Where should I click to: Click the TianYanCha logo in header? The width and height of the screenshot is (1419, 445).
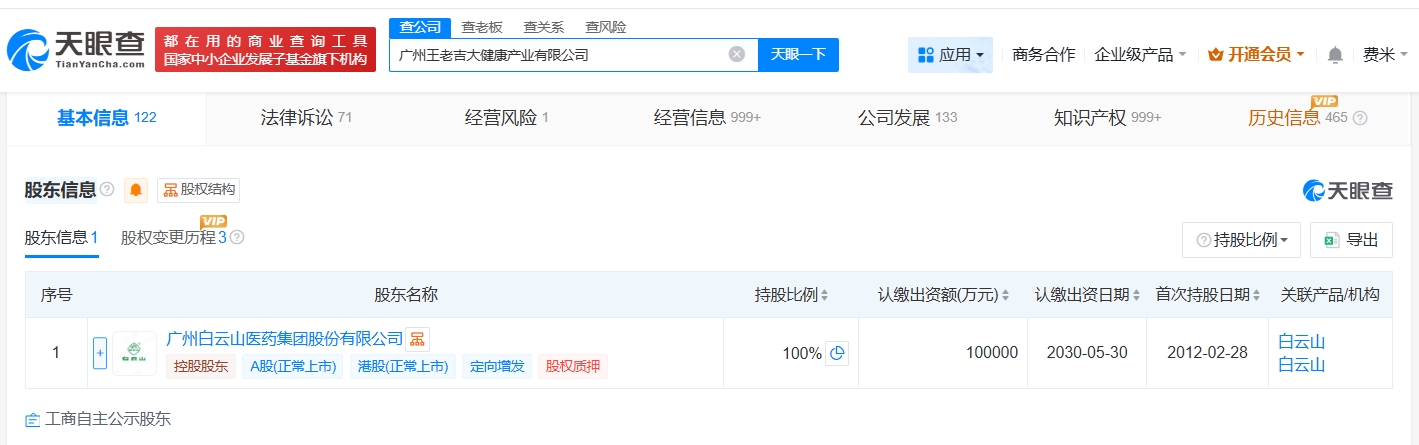75,50
